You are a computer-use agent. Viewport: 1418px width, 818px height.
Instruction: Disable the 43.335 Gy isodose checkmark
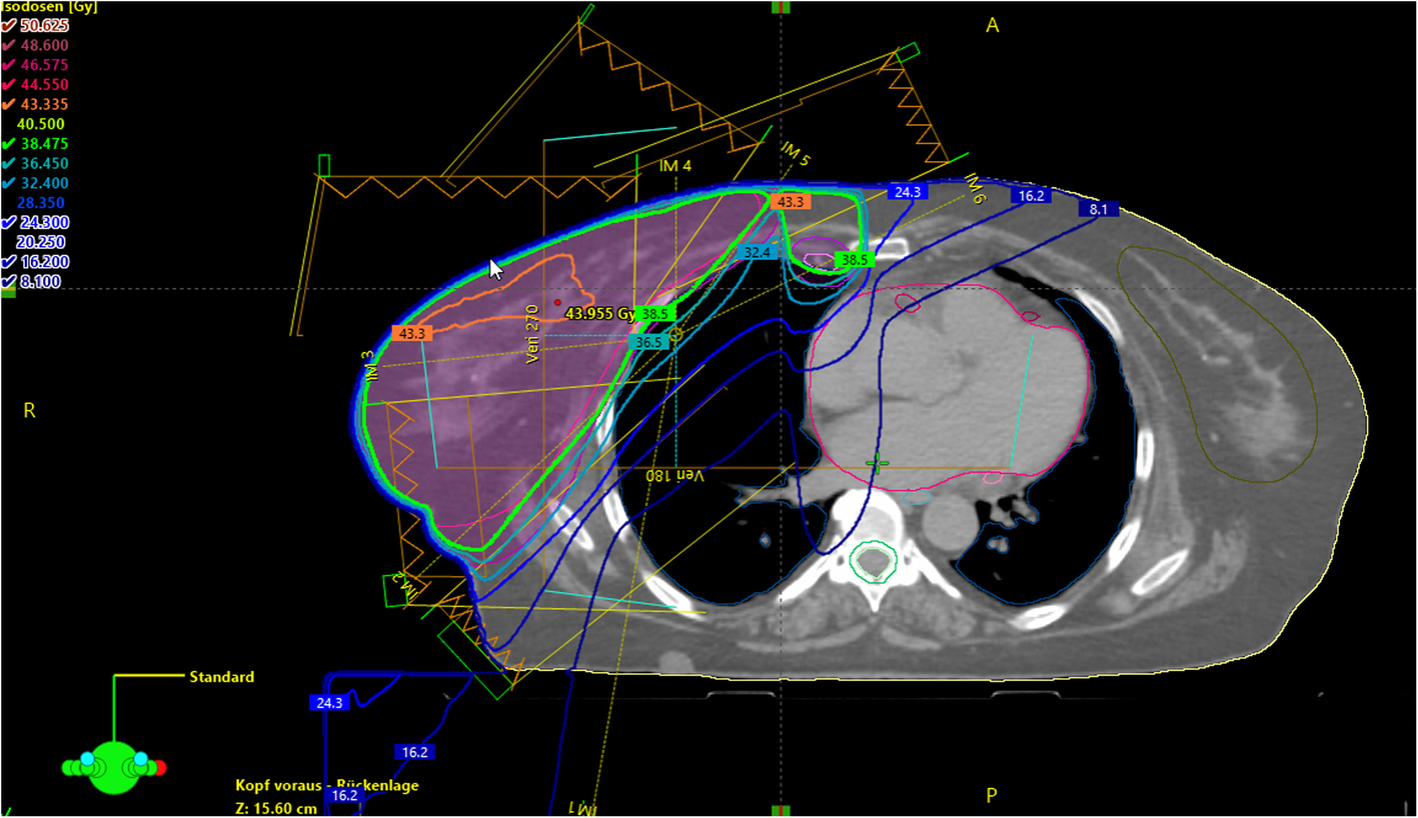[9, 104]
